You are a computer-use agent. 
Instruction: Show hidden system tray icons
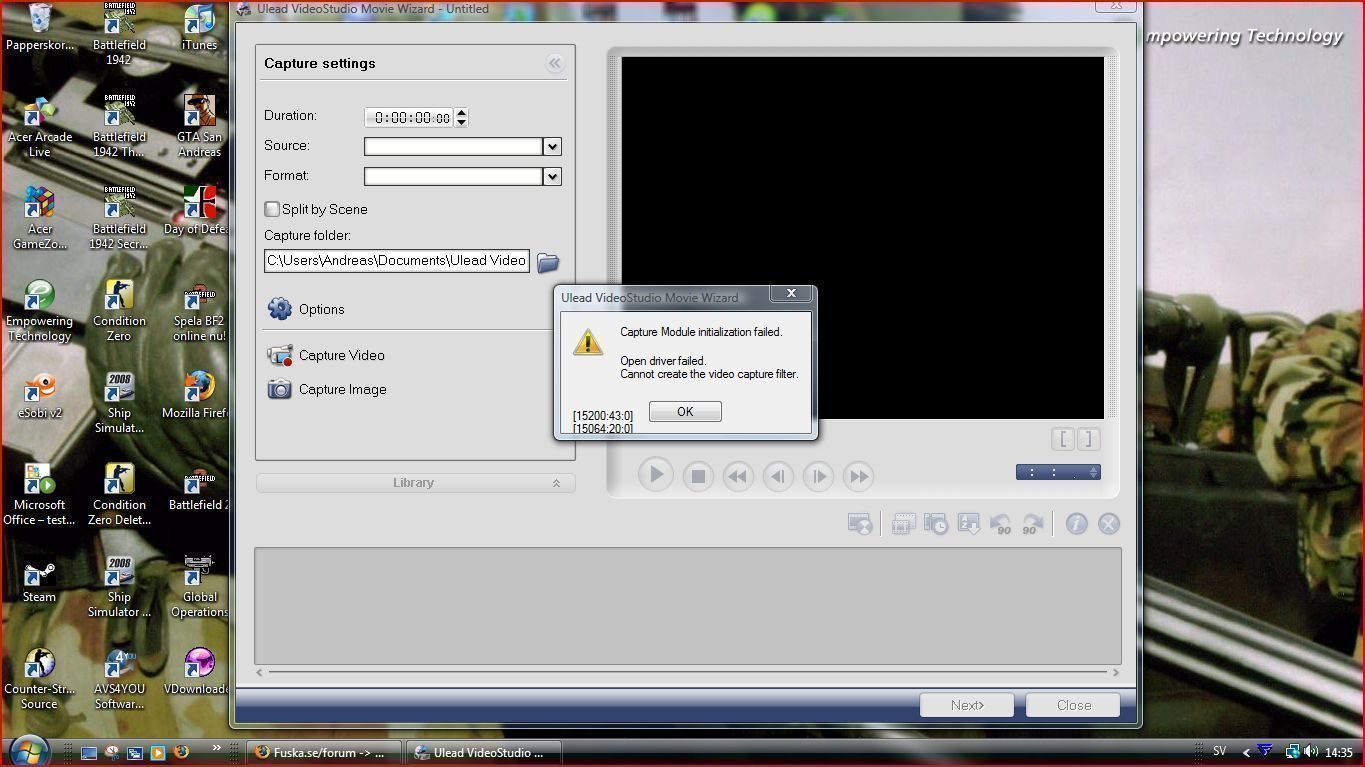pos(1246,752)
